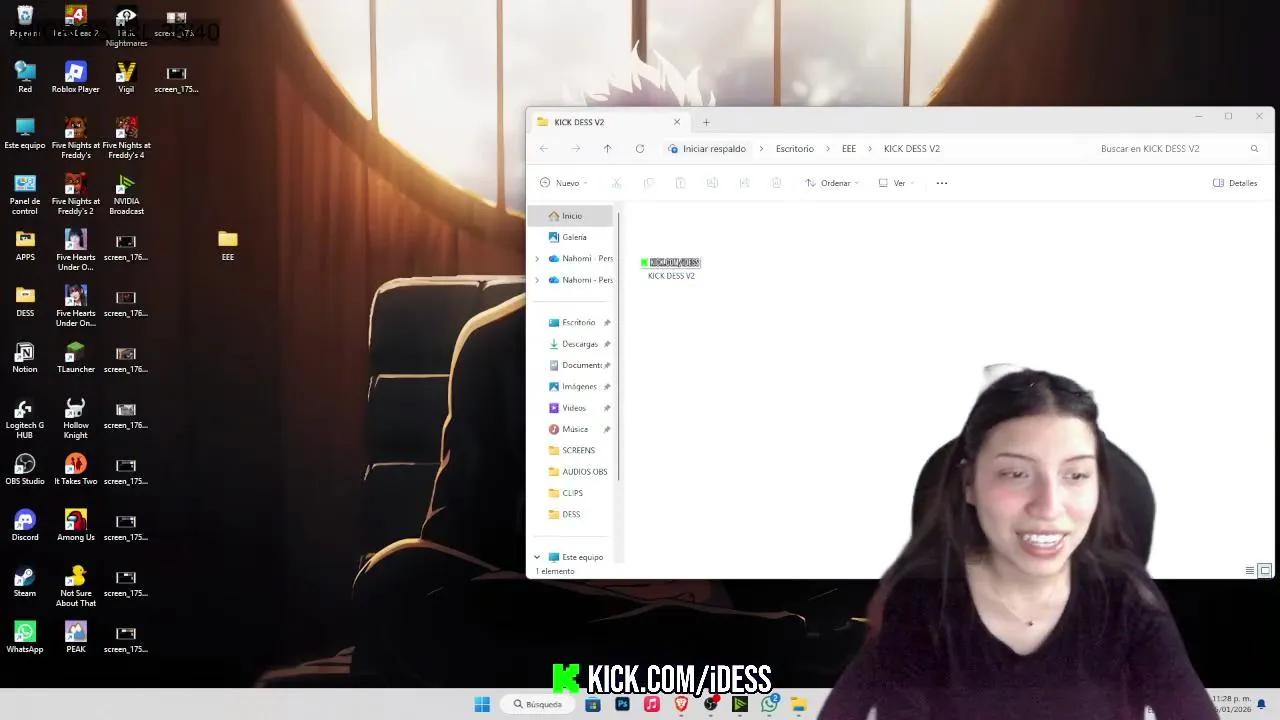The width and height of the screenshot is (1280, 720).
Task: Go up one folder level in Explorer
Action: (607, 149)
